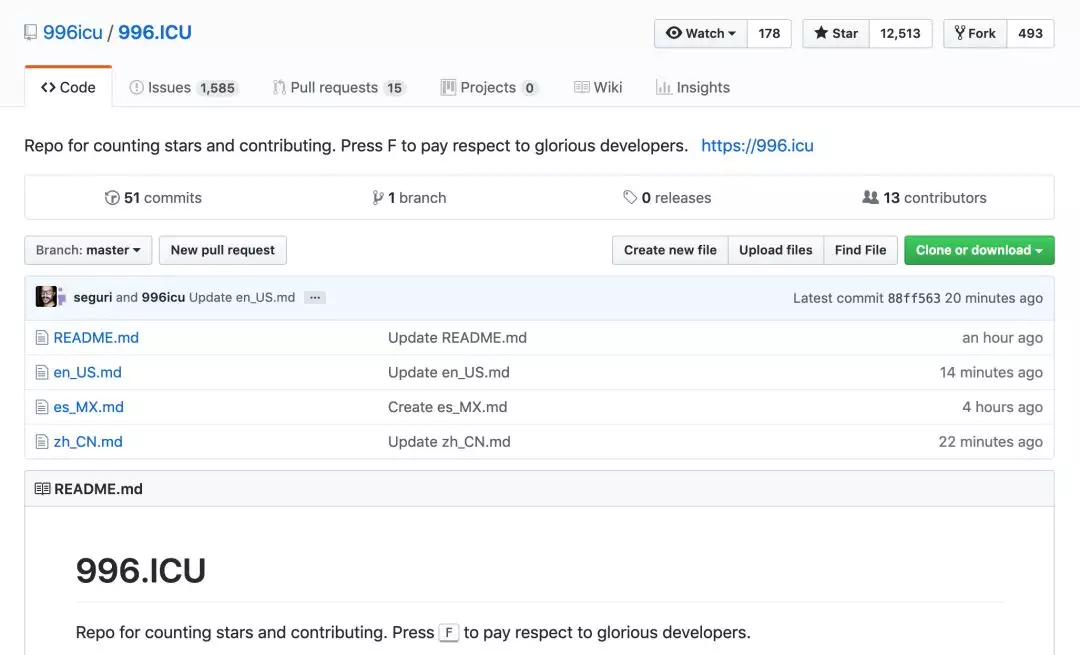Click the fork icon on the Fork button
The height and width of the screenshot is (655, 1080).
[x=959, y=32]
